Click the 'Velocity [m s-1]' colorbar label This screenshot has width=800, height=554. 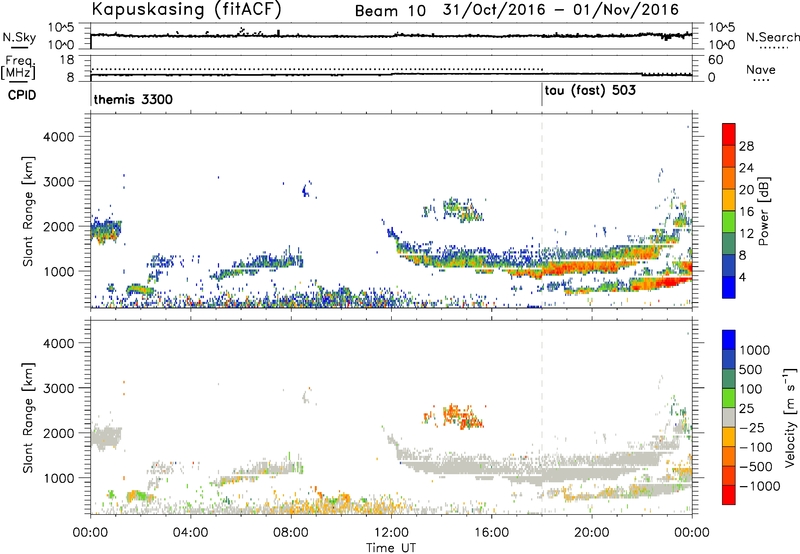pyautogui.click(x=790, y=416)
